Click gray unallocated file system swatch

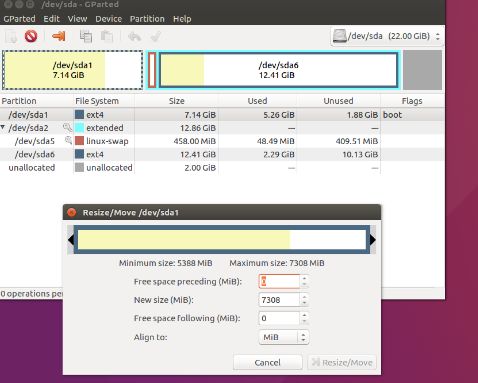[x=79, y=167]
